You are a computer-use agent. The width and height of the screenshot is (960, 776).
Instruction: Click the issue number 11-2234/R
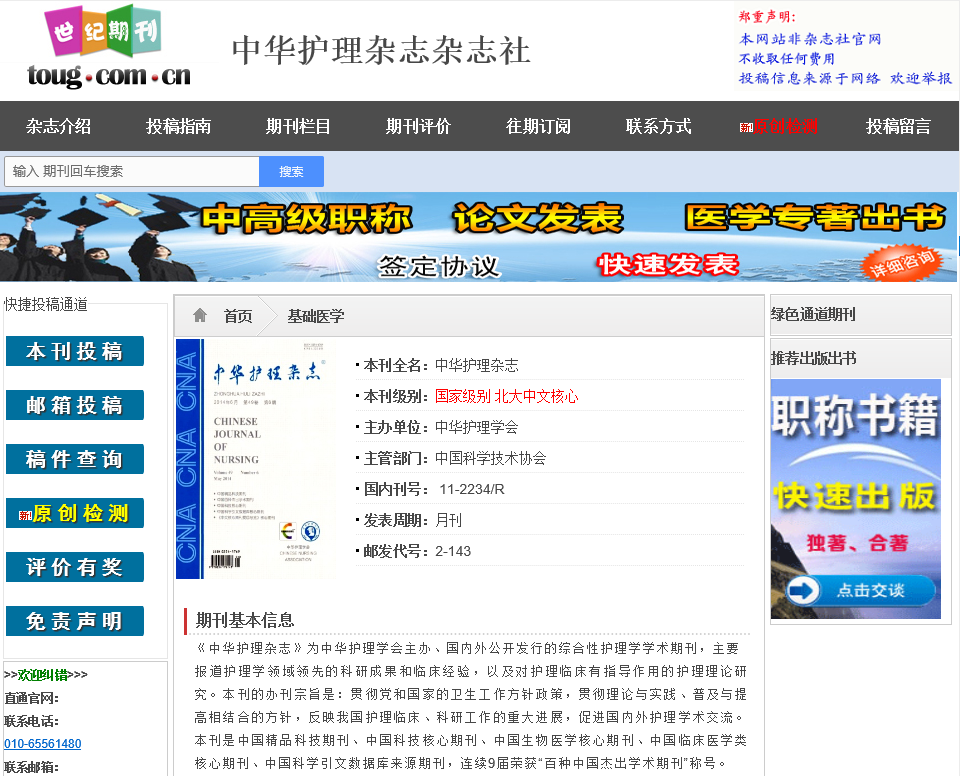(472, 489)
